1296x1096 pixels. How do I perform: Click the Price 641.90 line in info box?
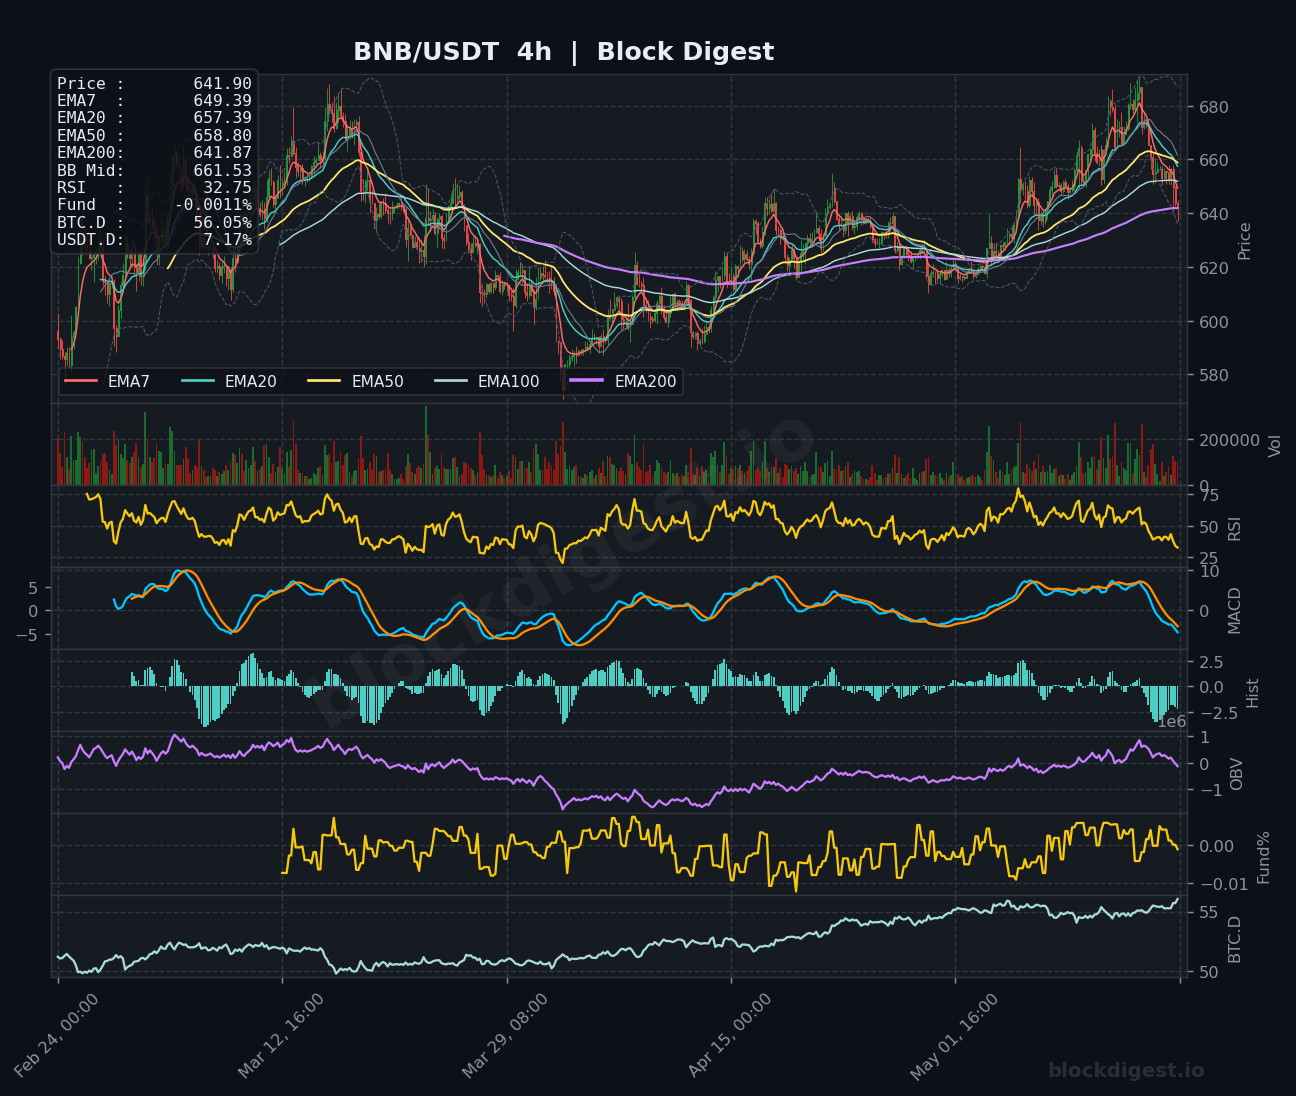(x=154, y=84)
